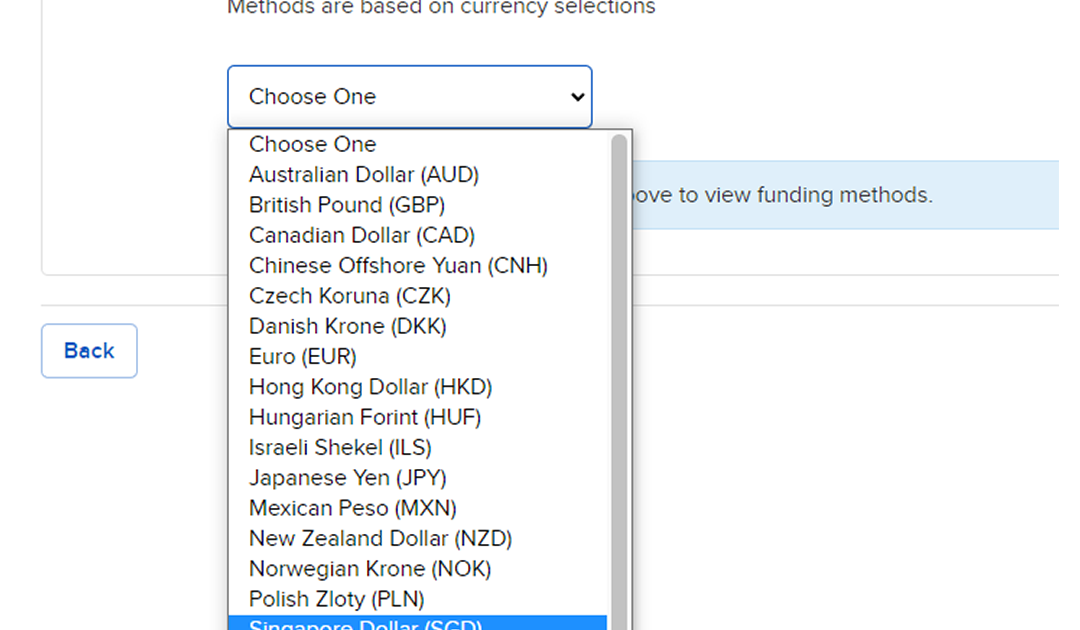Viewport: 1080px width, 630px height.
Task: Select Mexican Peso (MXN) currency
Action: click(x=353, y=508)
